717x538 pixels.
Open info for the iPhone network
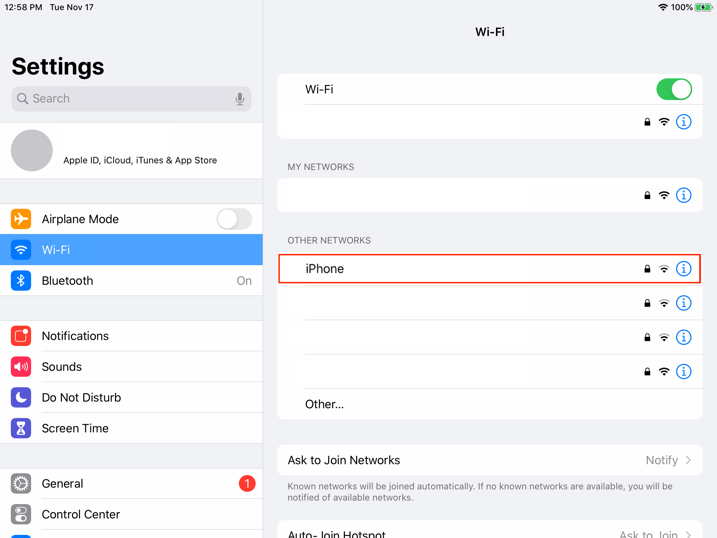(683, 269)
